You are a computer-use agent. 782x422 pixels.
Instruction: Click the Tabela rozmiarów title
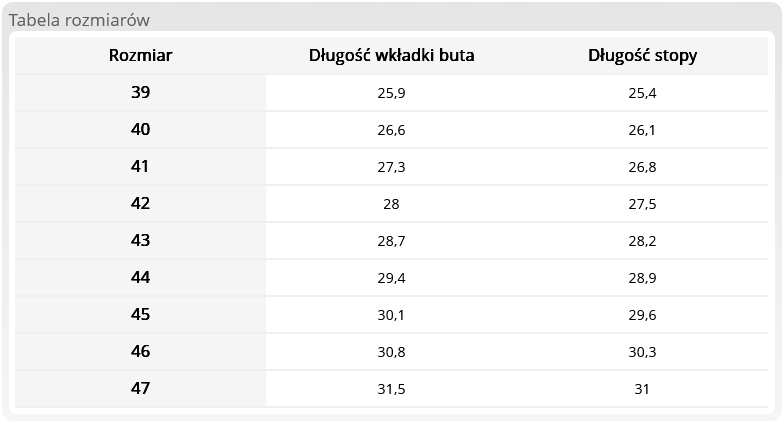point(79,20)
